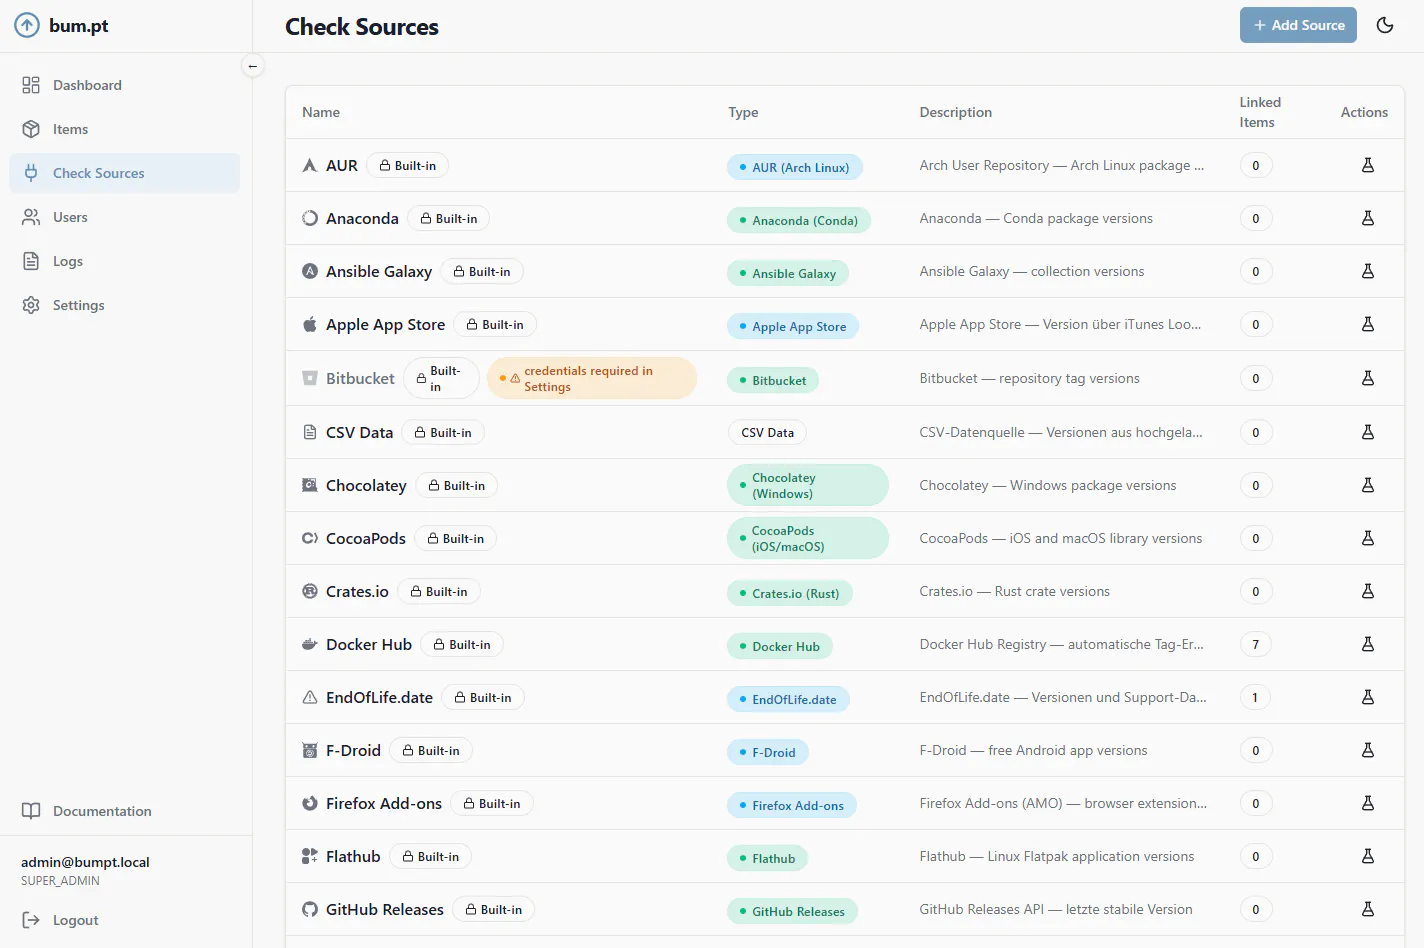The height and width of the screenshot is (948, 1424).
Task: Click the Docker Hub linked items count 7
Action: coord(1256,644)
